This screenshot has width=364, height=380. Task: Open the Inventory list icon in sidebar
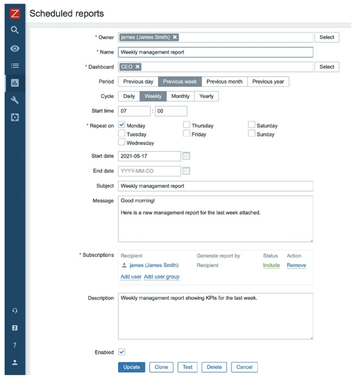(x=15, y=66)
